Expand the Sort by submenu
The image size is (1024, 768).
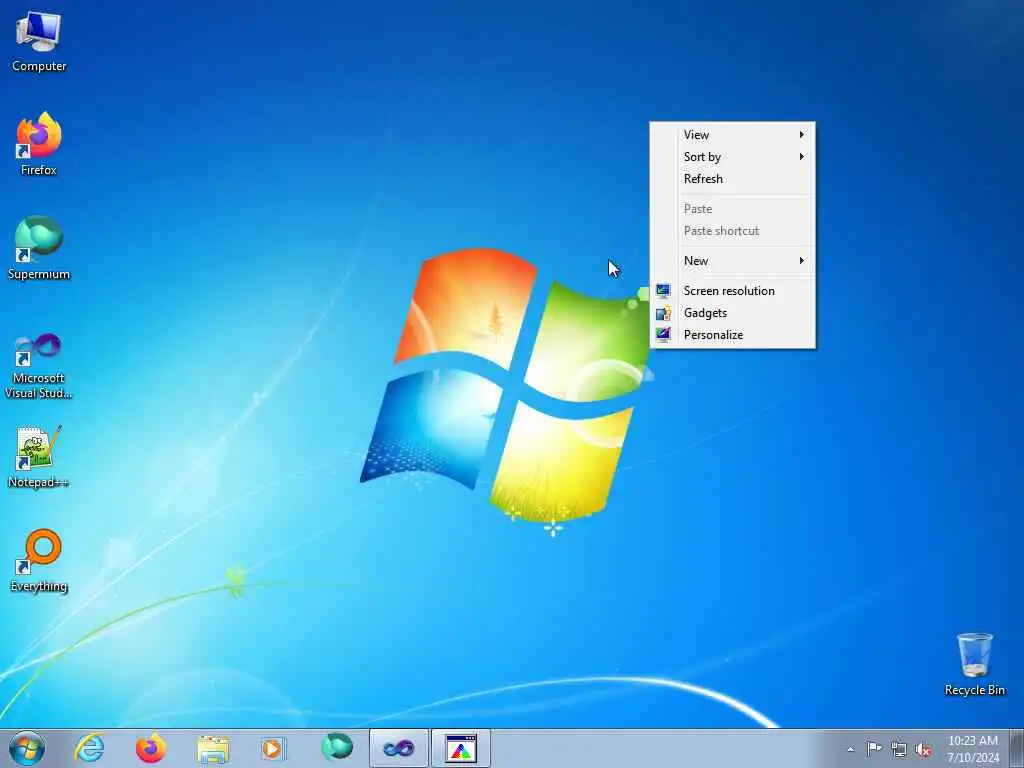[x=732, y=157]
